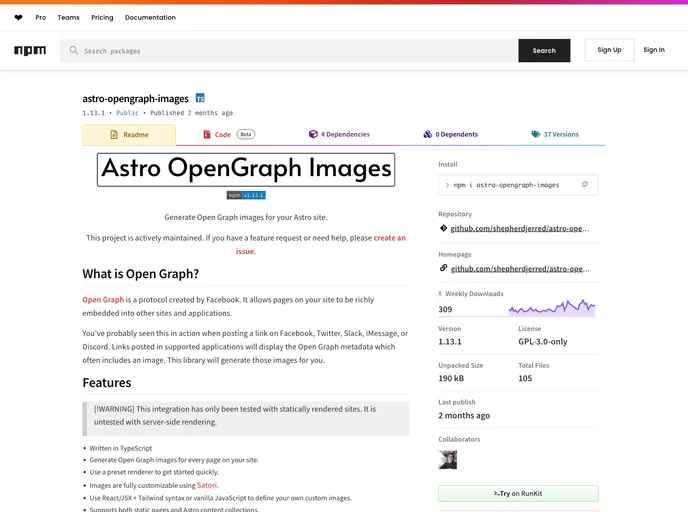The image size is (688, 512).
Task: Click the 'astro-opengraph-images' package title
Action: tap(136, 99)
